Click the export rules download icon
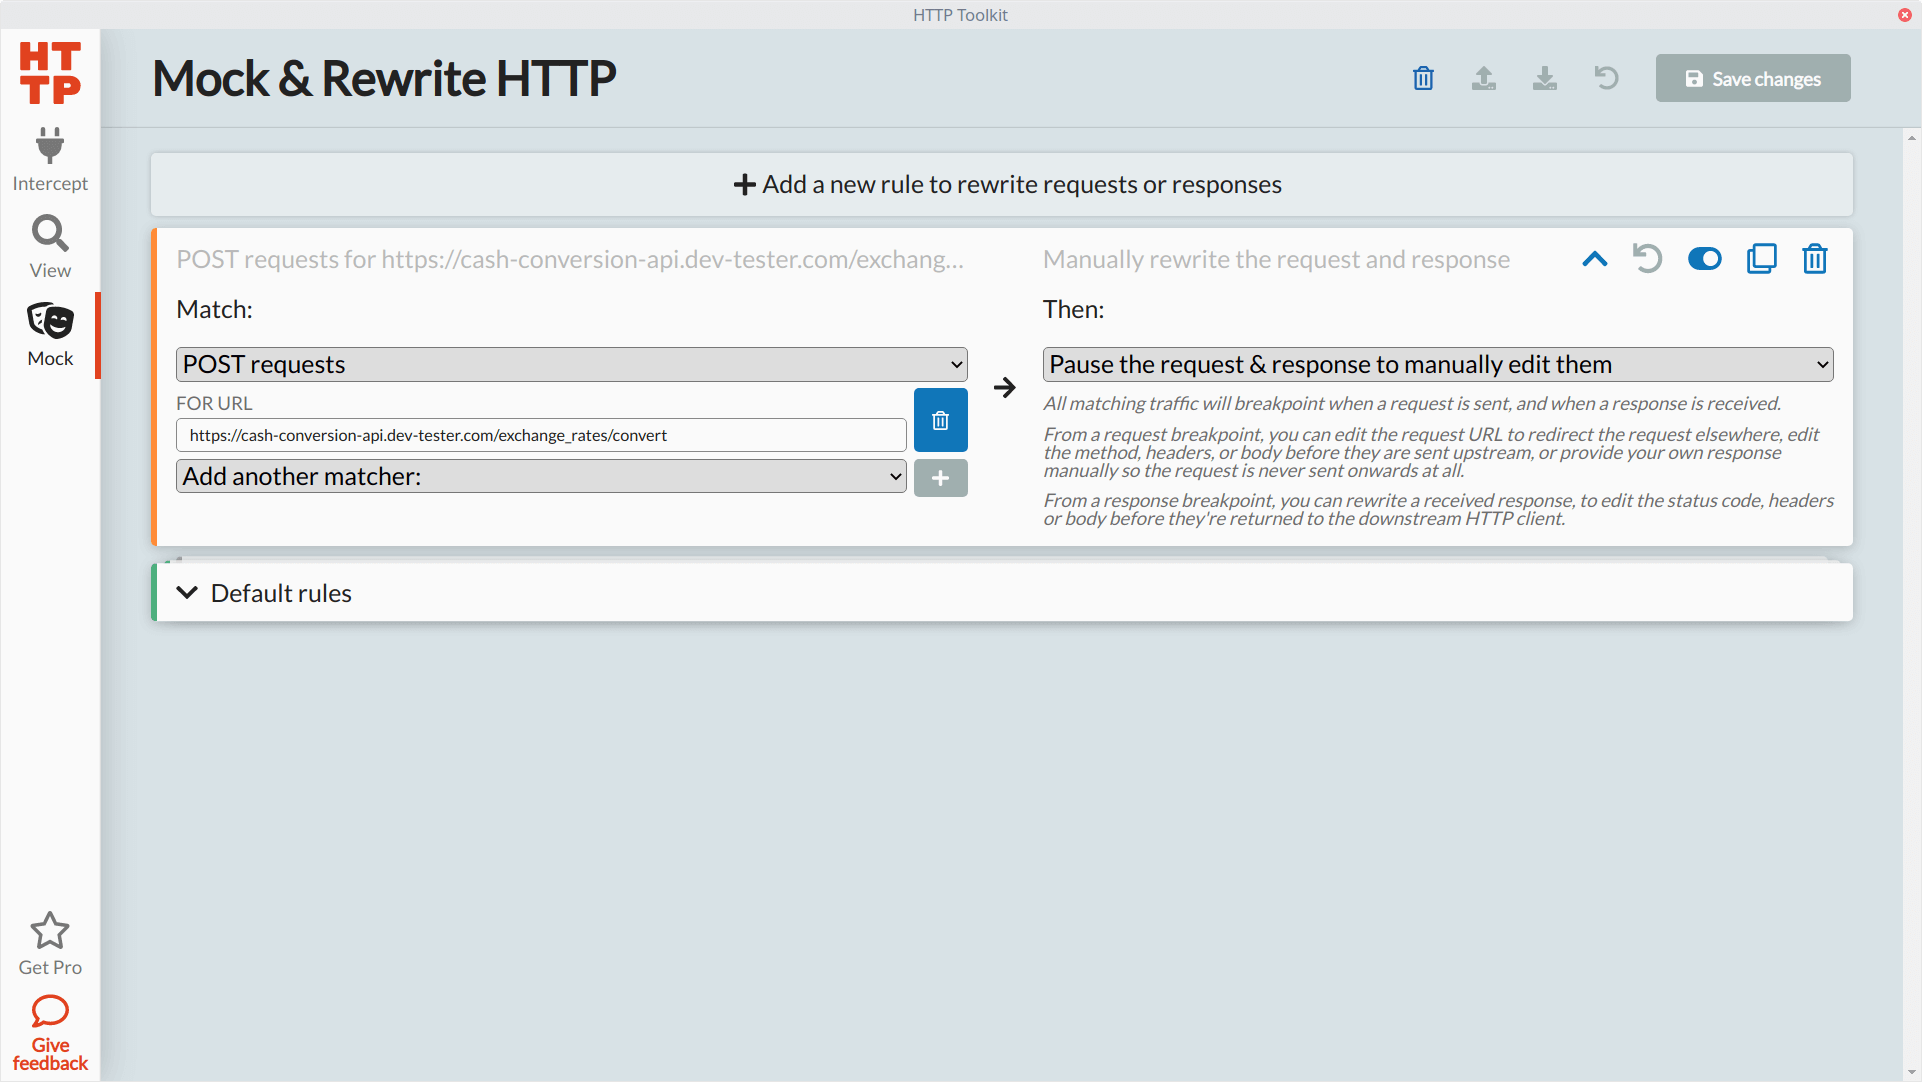This screenshot has height=1082, width=1922. [x=1545, y=78]
